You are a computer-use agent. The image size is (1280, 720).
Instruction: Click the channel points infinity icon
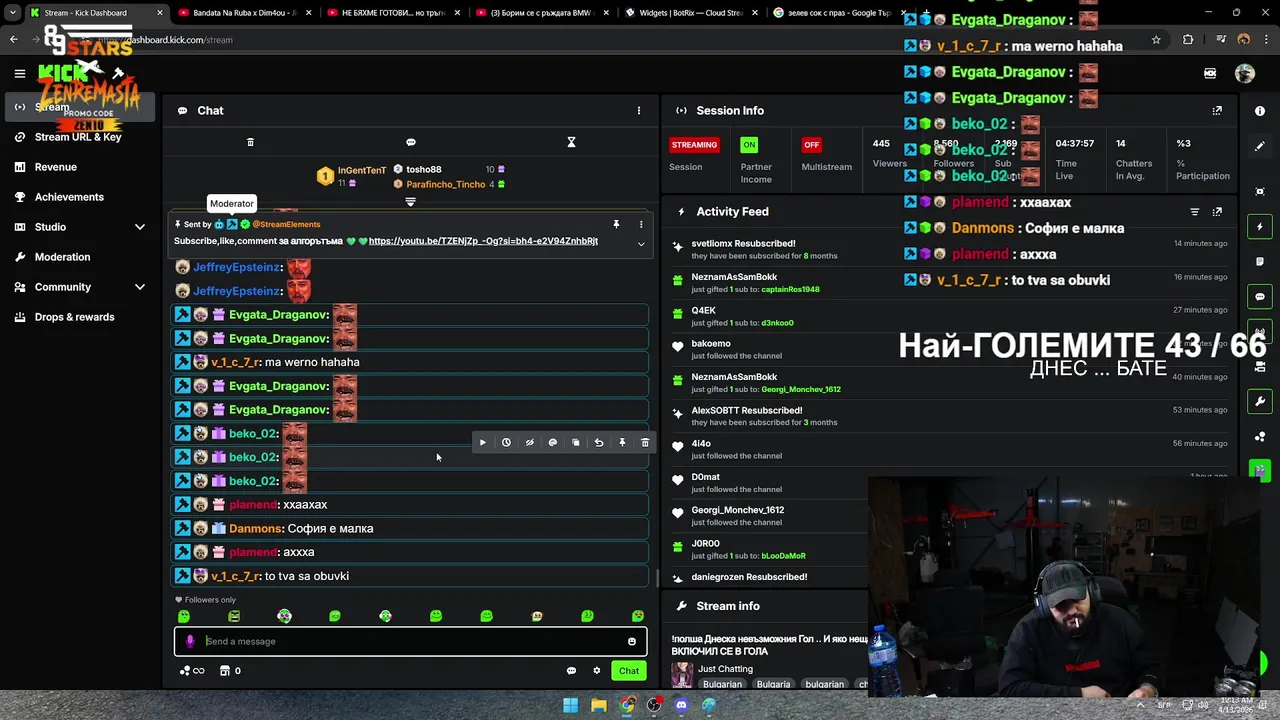point(192,671)
